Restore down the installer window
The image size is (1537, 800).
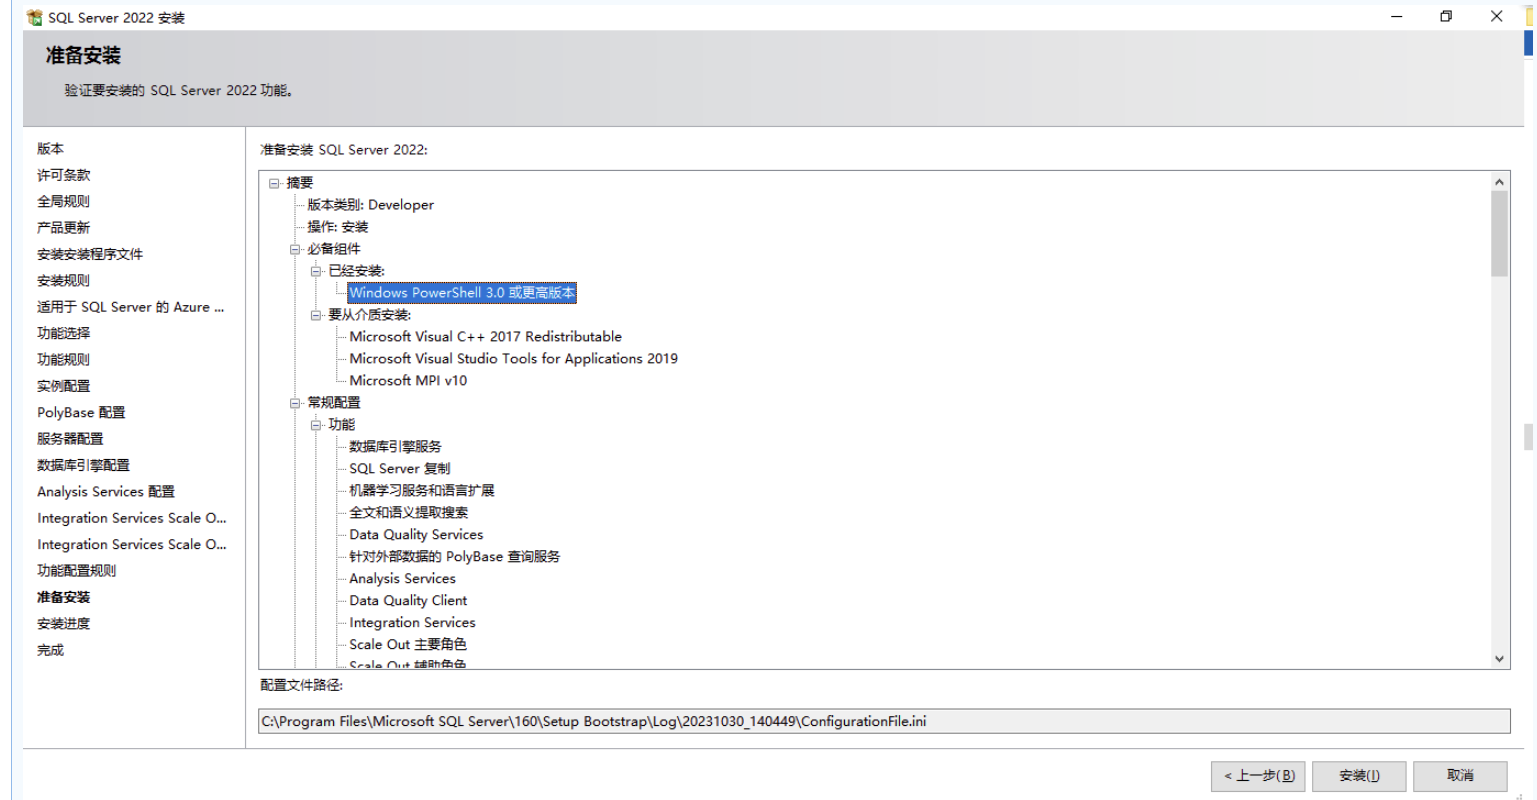(x=1446, y=17)
